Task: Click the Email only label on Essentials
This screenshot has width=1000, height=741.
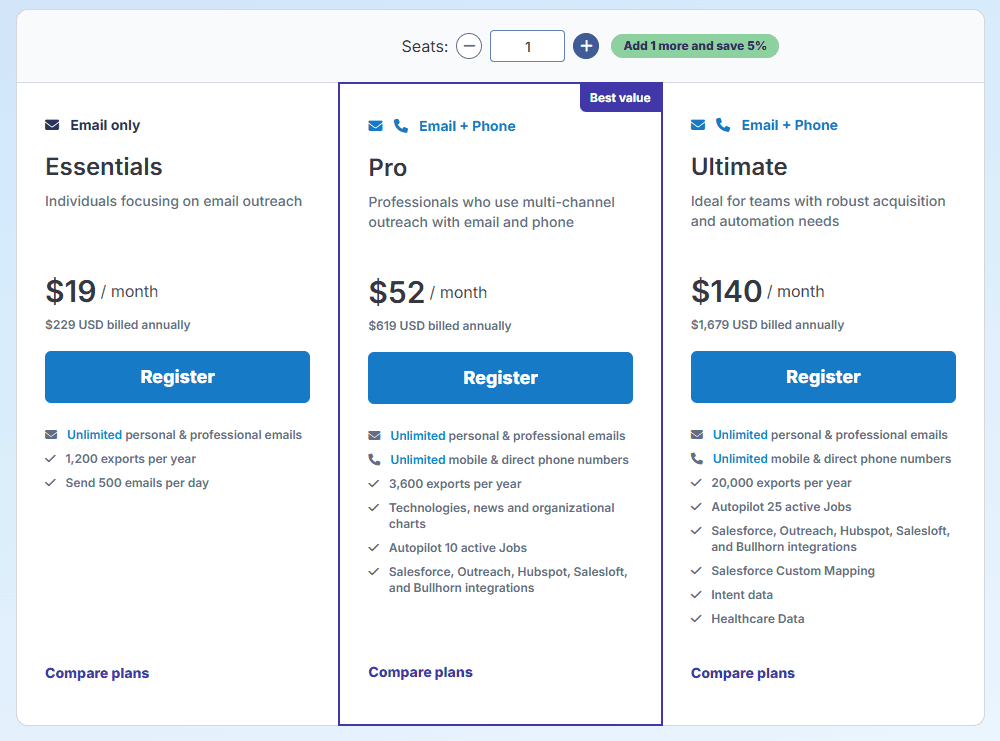Action: [104, 125]
